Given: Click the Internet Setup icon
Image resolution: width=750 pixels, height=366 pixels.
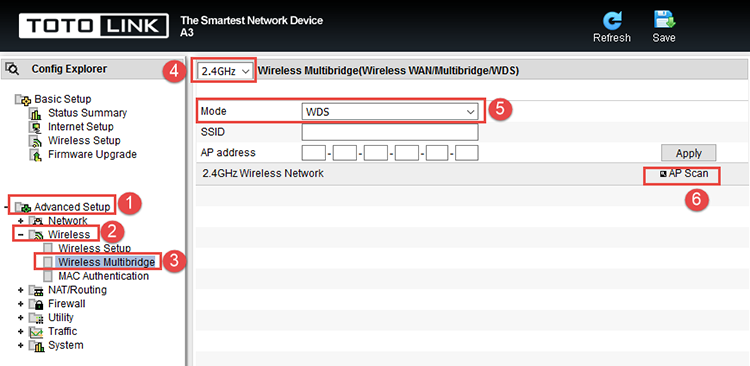Looking at the screenshot, I should (35, 127).
